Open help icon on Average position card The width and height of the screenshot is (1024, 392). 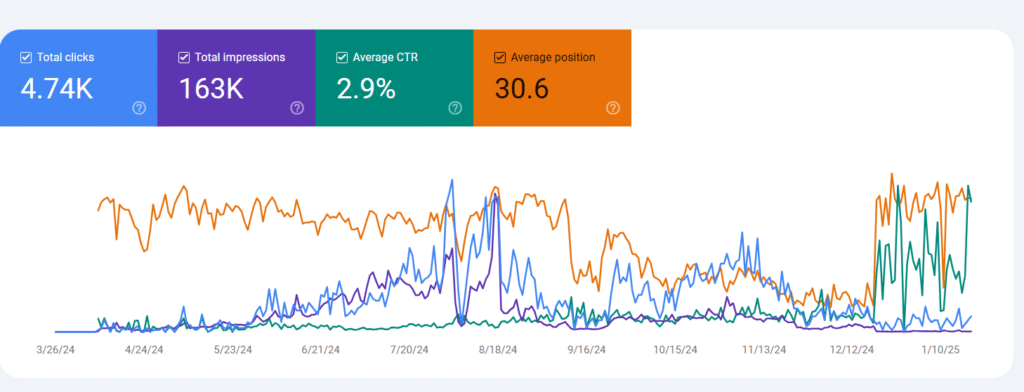(613, 108)
